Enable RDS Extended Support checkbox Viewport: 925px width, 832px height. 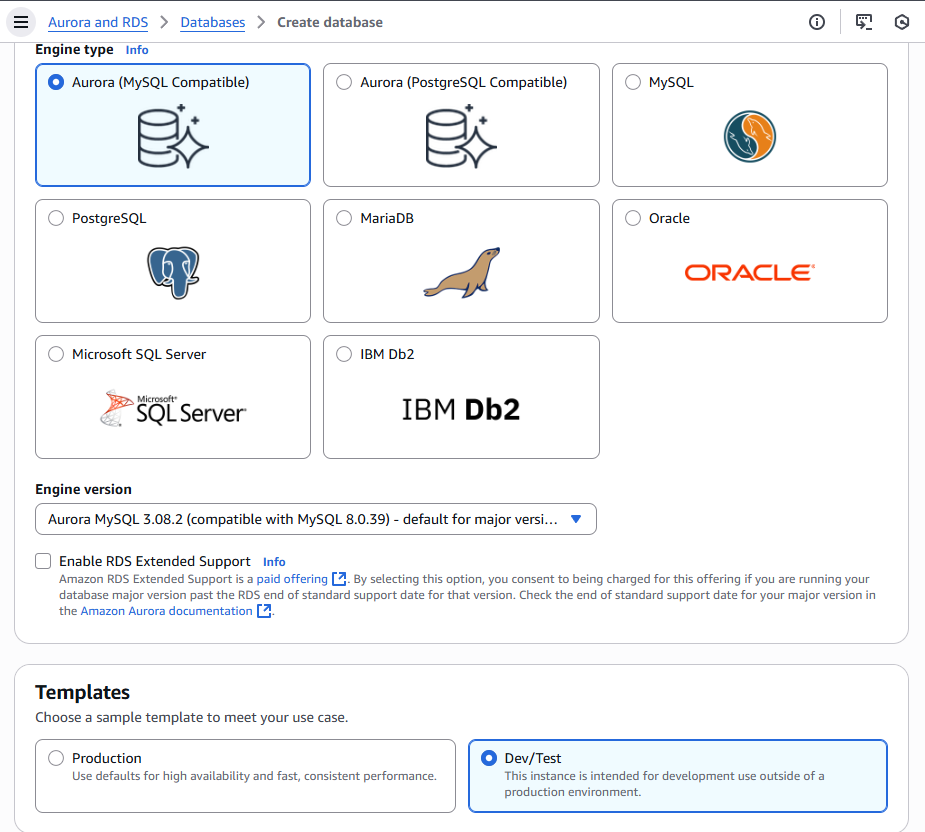(x=43, y=561)
